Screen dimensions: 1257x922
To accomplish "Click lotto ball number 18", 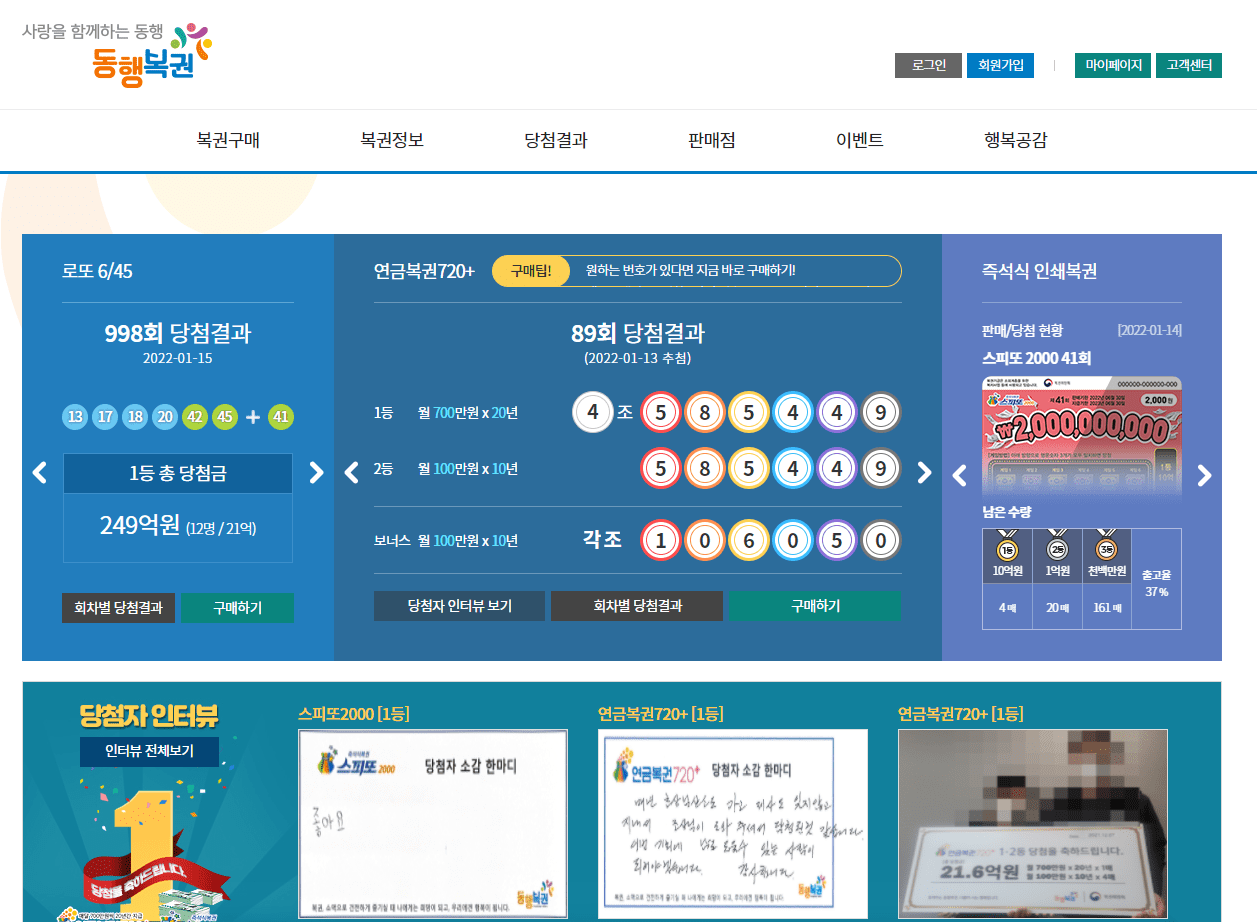I will click(x=135, y=417).
